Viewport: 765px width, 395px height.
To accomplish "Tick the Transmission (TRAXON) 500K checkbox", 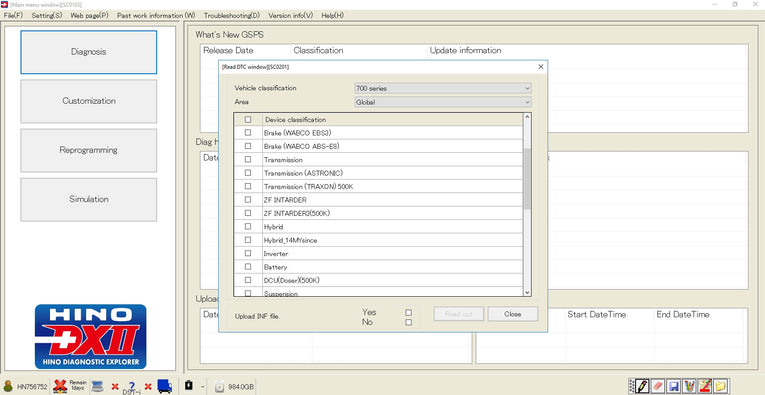I will click(248, 186).
